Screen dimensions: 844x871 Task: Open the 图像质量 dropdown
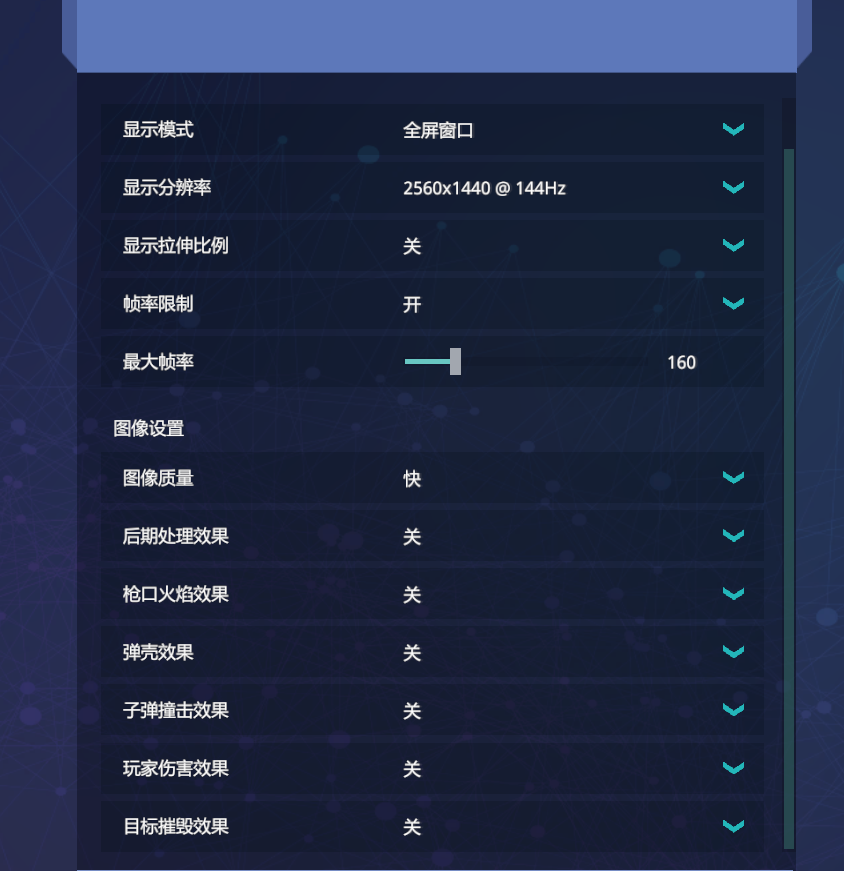point(733,478)
